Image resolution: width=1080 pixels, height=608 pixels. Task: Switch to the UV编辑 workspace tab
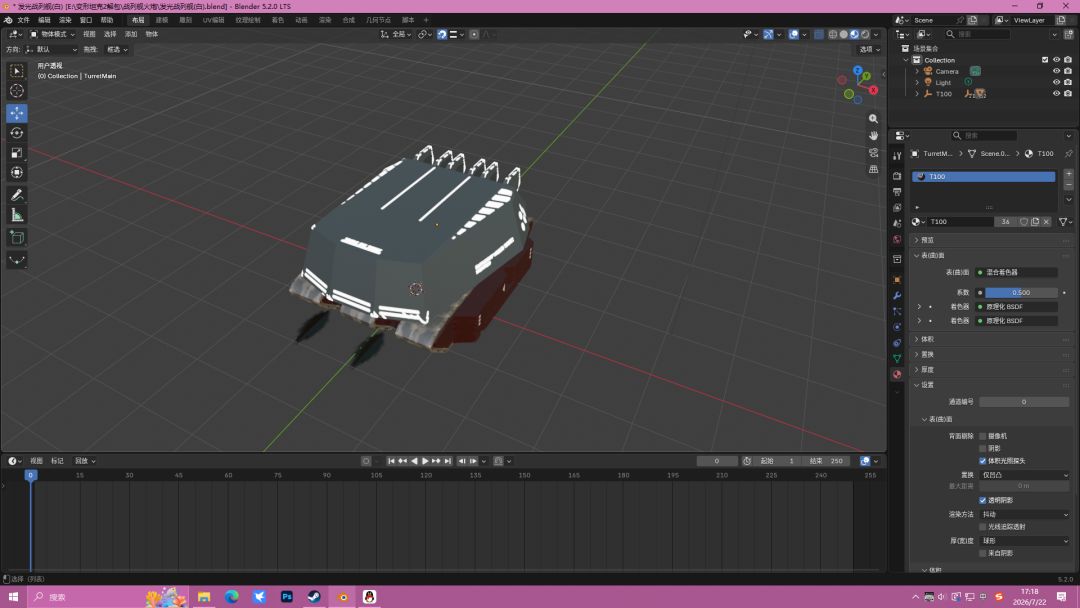(x=214, y=20)
